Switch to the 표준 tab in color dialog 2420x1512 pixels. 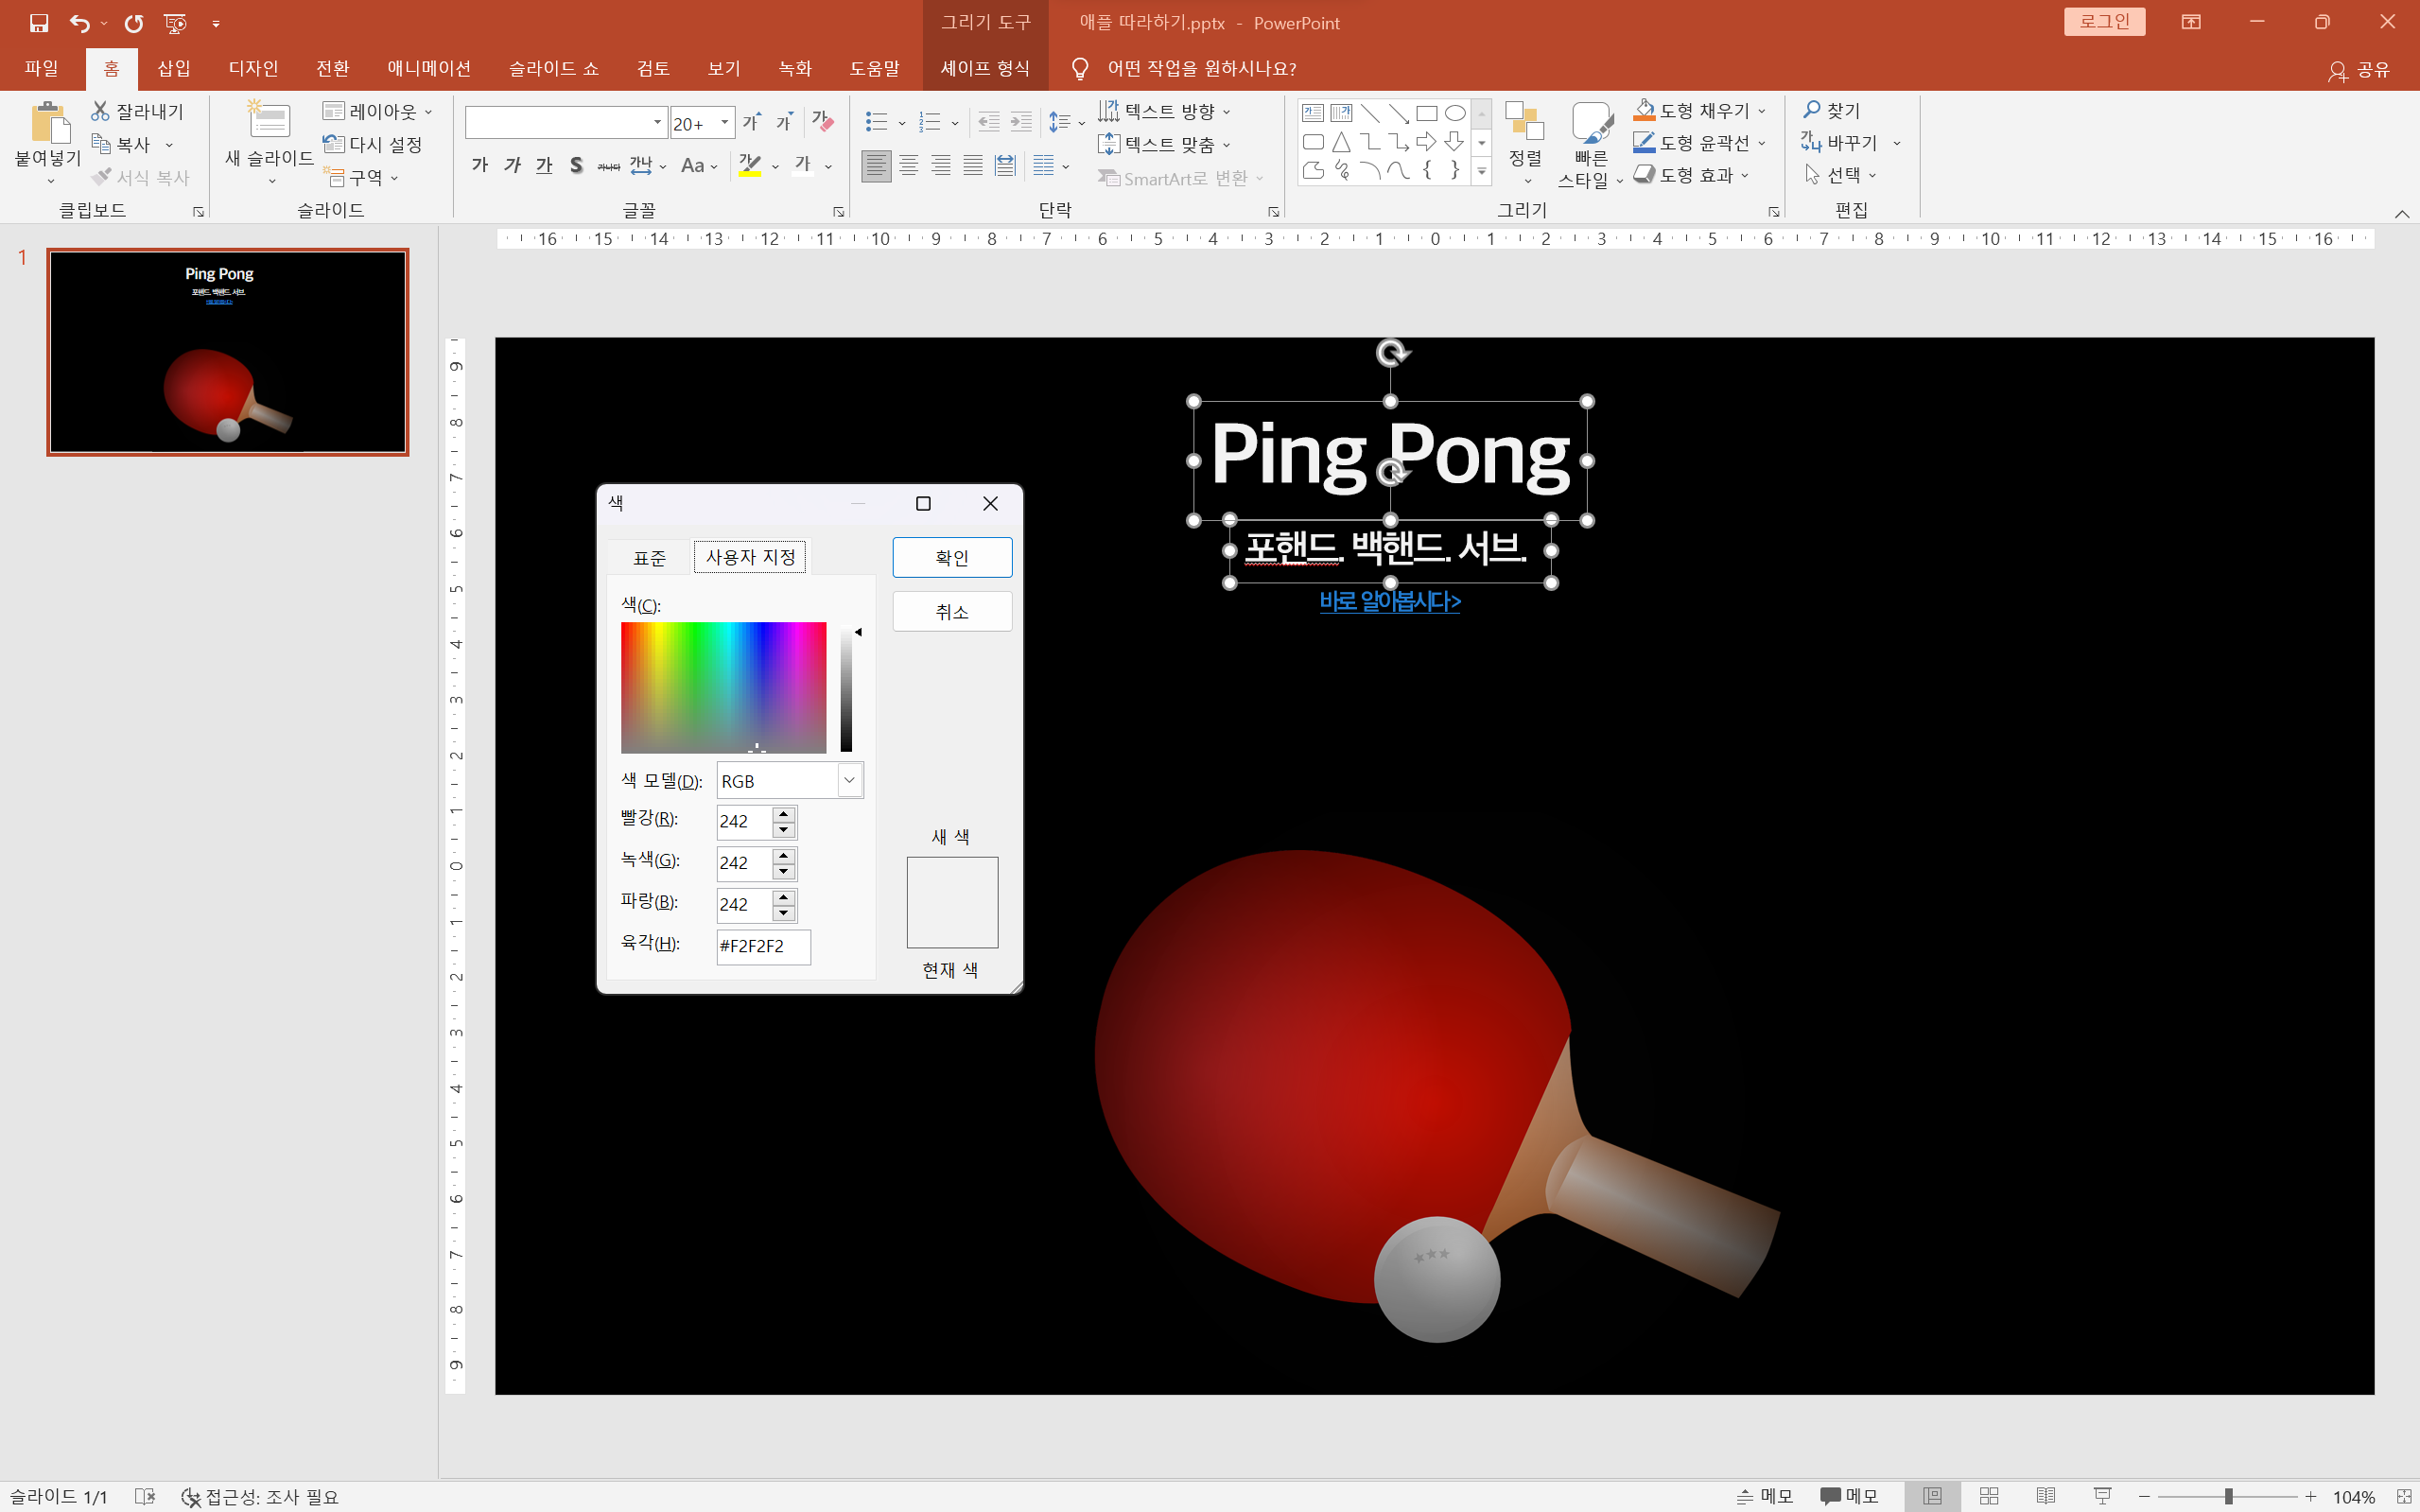[649, 558]
